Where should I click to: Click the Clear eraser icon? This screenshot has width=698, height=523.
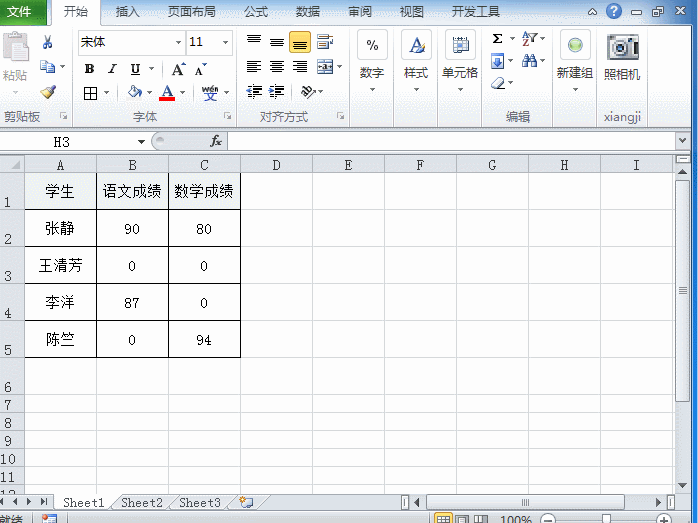[498, 83]
